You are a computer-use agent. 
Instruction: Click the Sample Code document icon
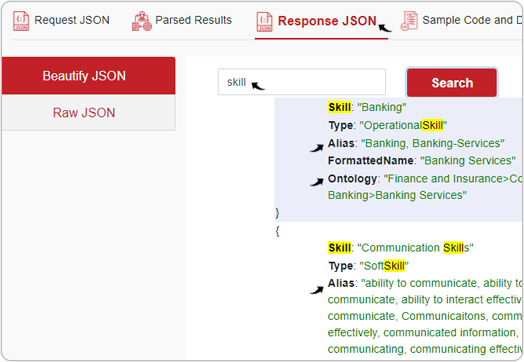pyautogui.click(x=409, y=21)
